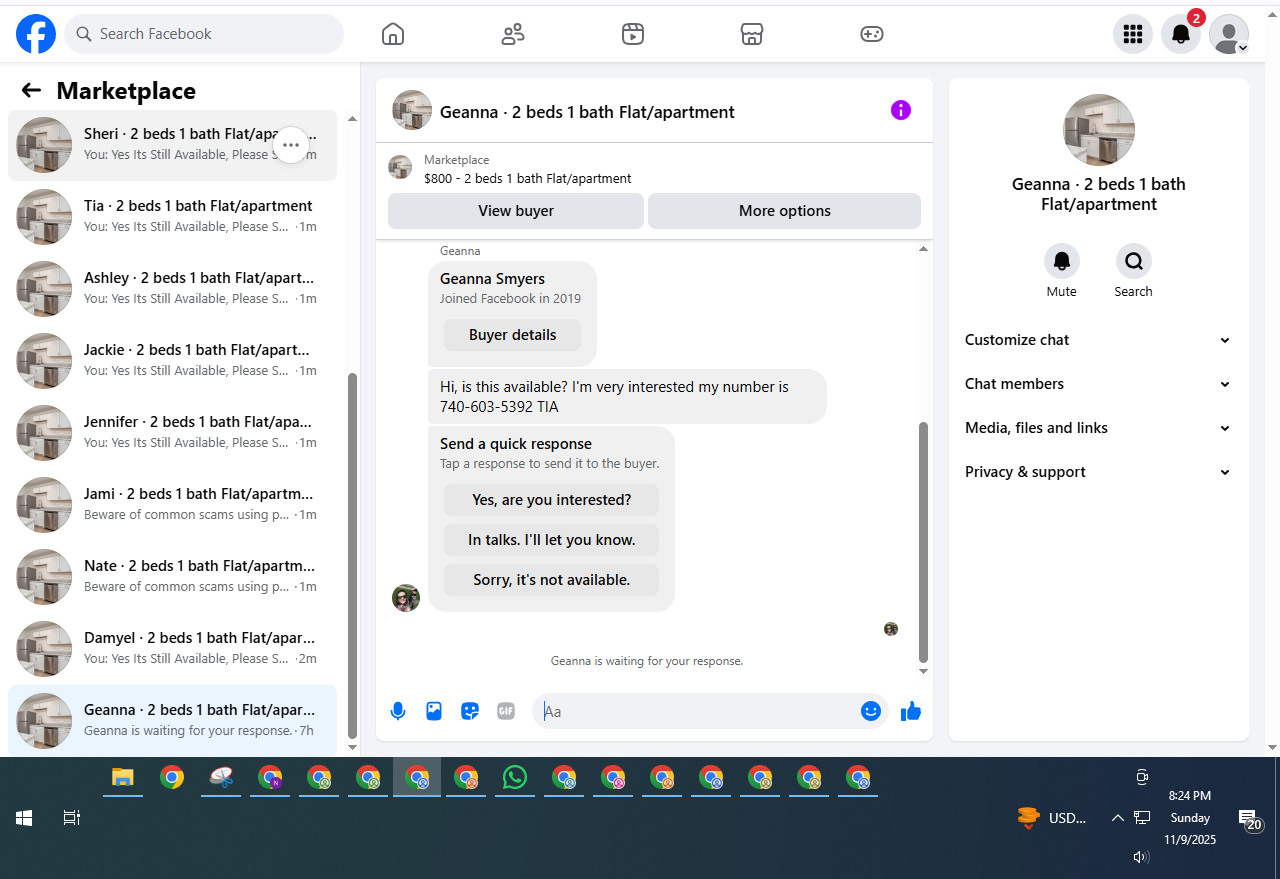Open Nate's conversation in the list
The width and height of the screenshot is (1280, 879).
(x=172, y=577)
